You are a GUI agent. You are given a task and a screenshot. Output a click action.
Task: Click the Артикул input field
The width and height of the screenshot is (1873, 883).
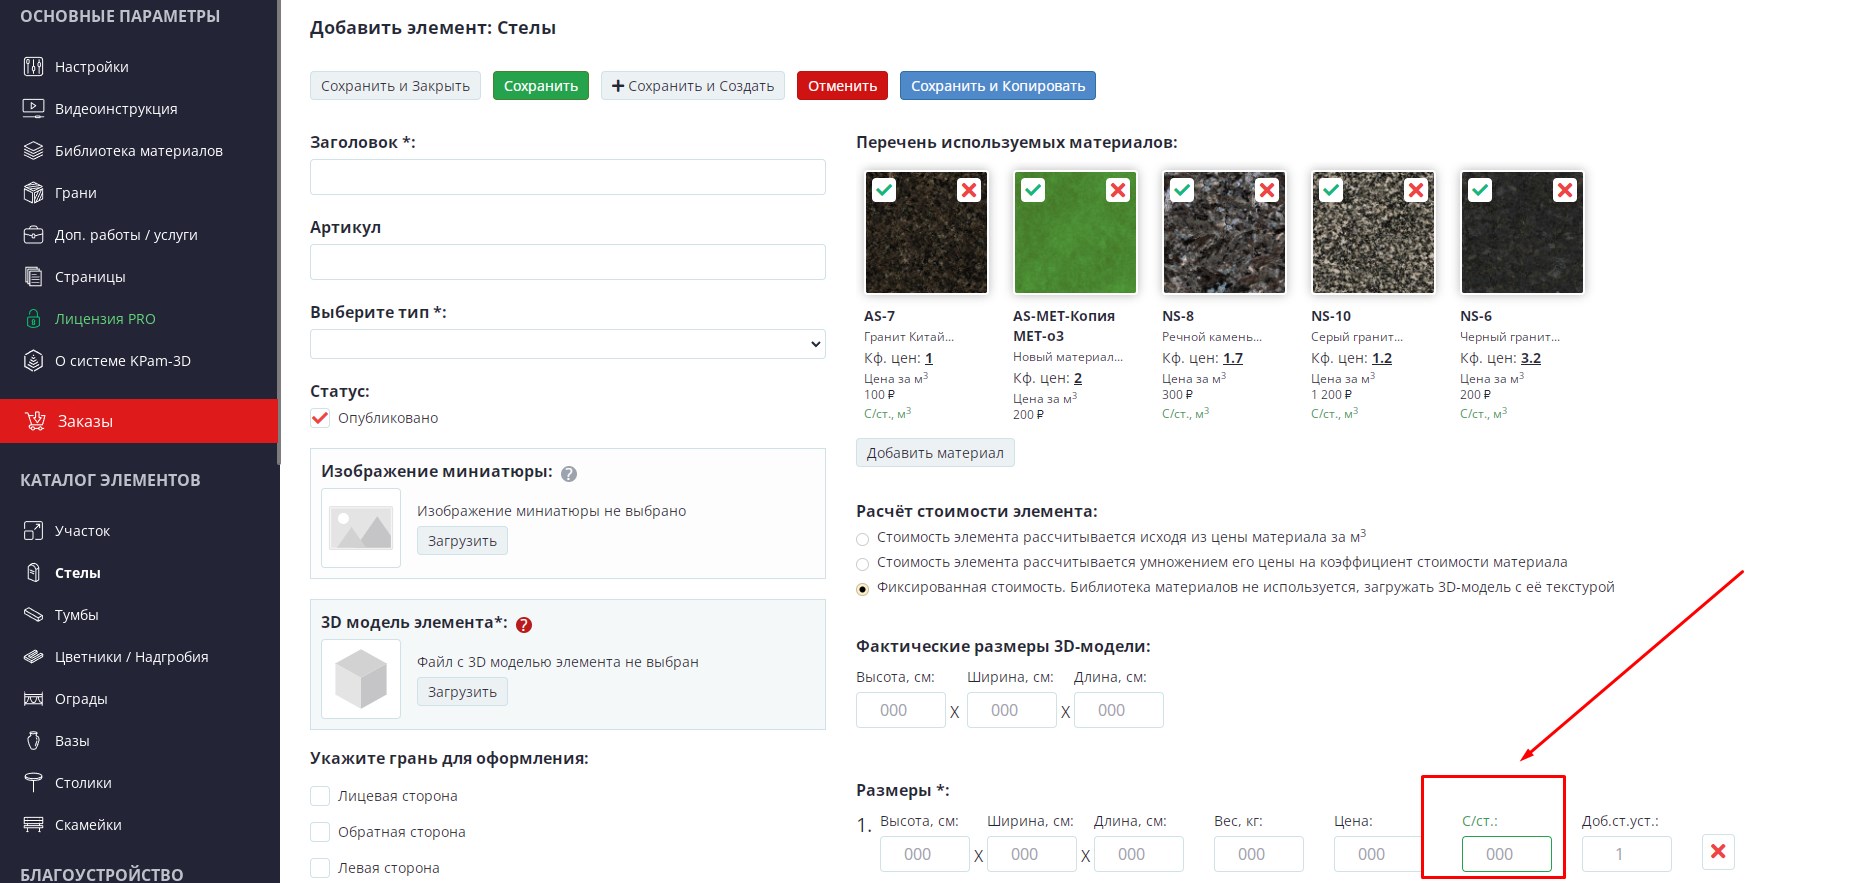pyautogui.click(x=568, y=262)
